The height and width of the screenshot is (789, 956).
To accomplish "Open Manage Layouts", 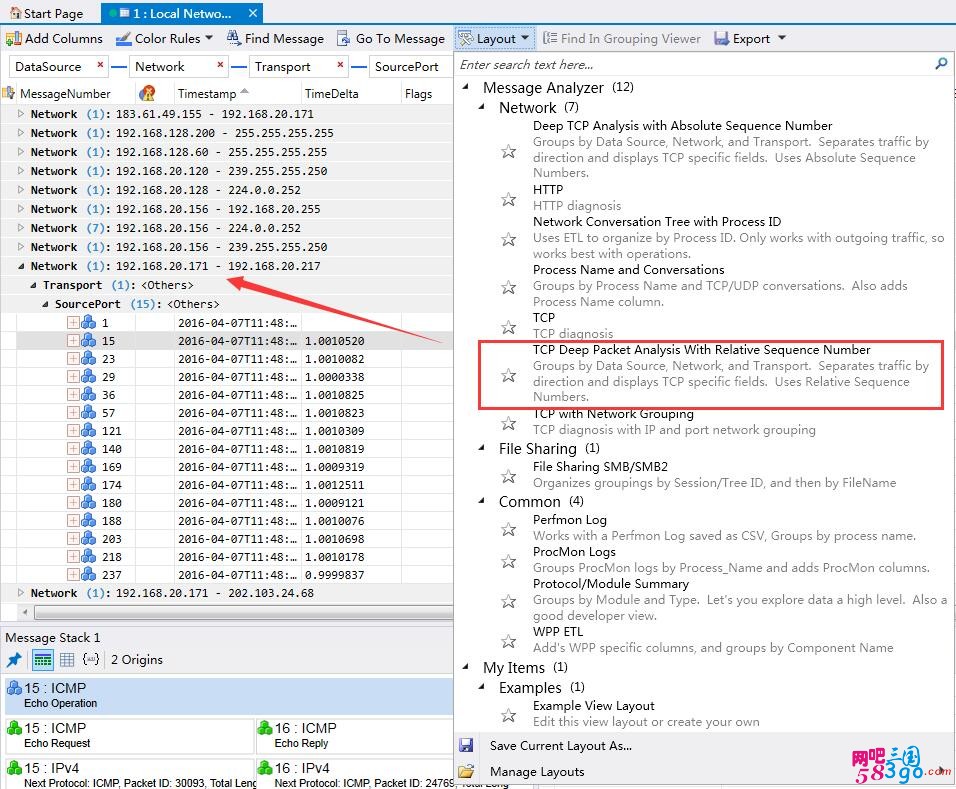I will pyautogui.click(x=537, y=772).
